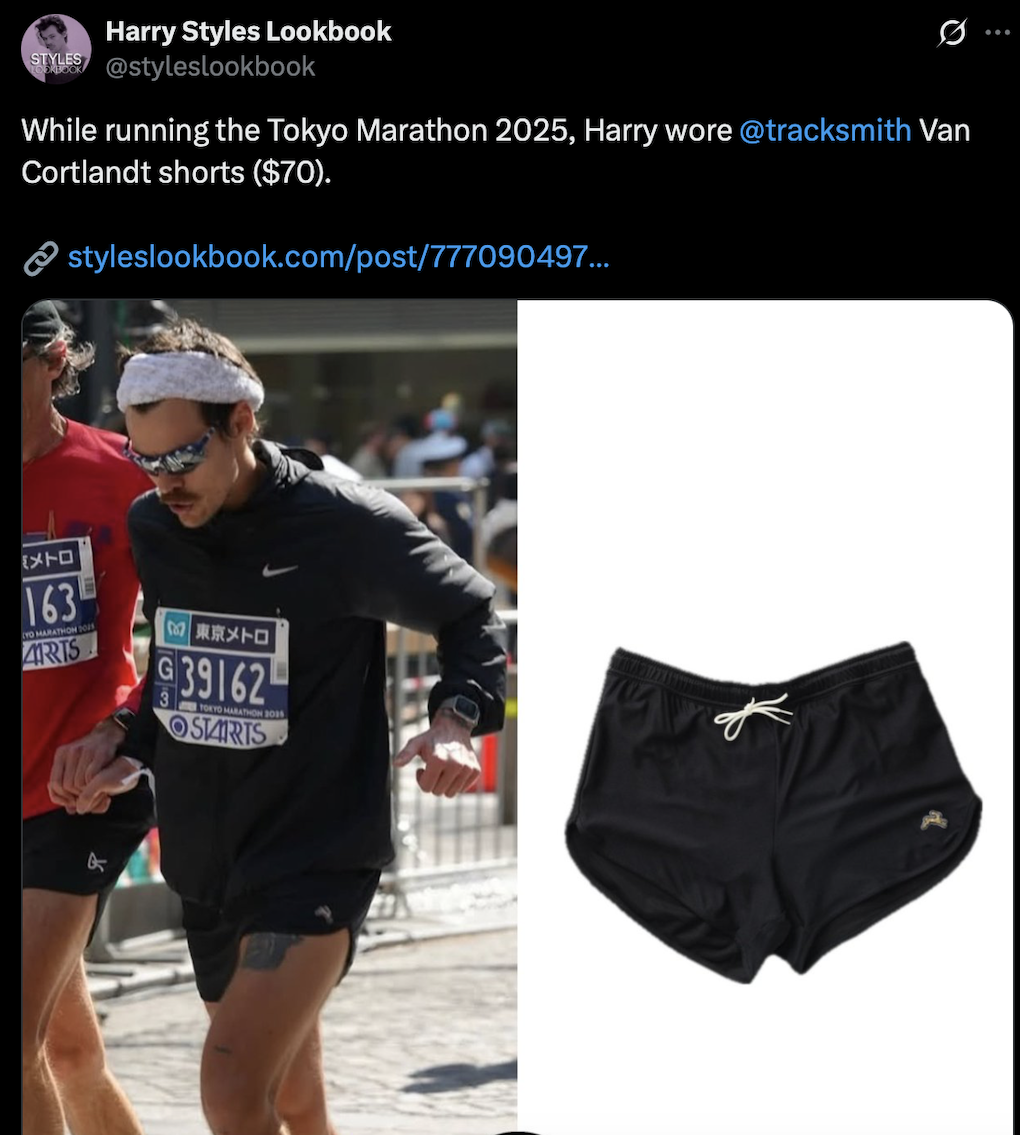Visit the @styleslookbook handle

click(x=210, y=67)
